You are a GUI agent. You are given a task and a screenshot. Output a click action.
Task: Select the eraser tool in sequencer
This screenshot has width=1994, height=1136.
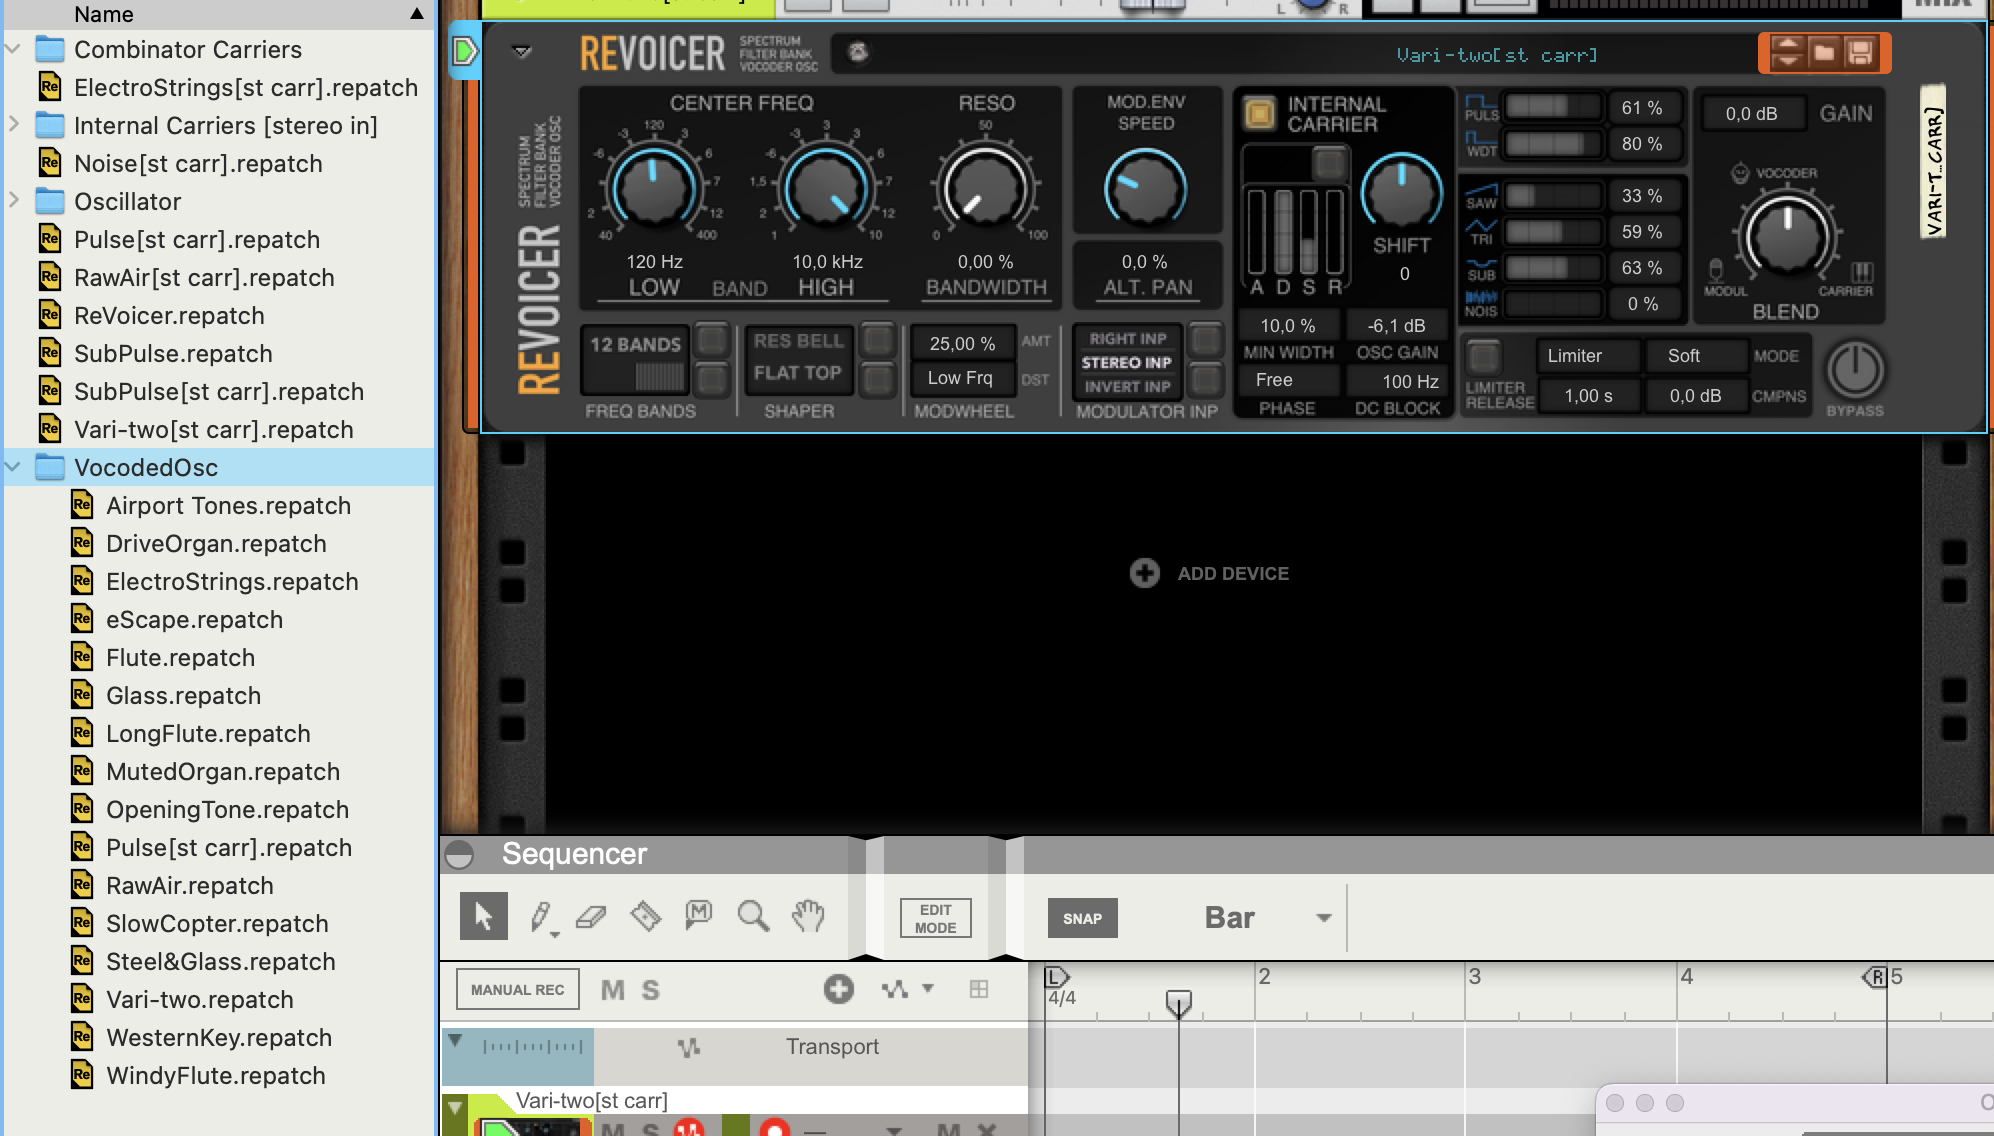click(592, 915)
